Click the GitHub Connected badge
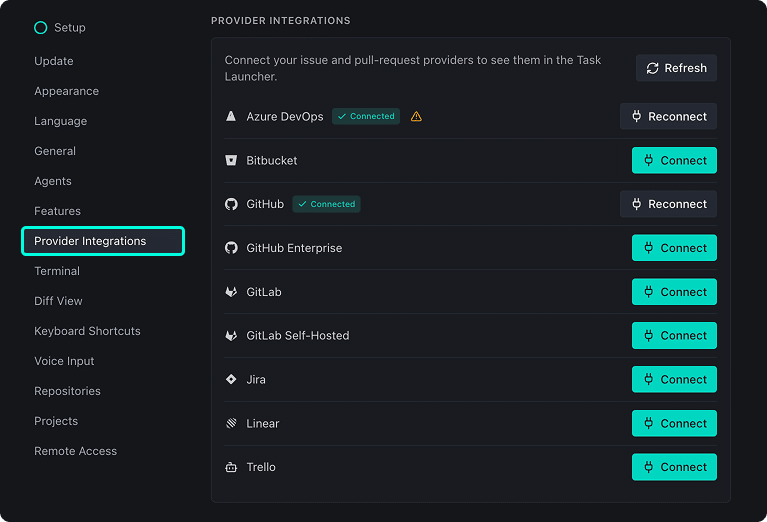The width and height of the screenshot is (767, 522). (326, 204)
